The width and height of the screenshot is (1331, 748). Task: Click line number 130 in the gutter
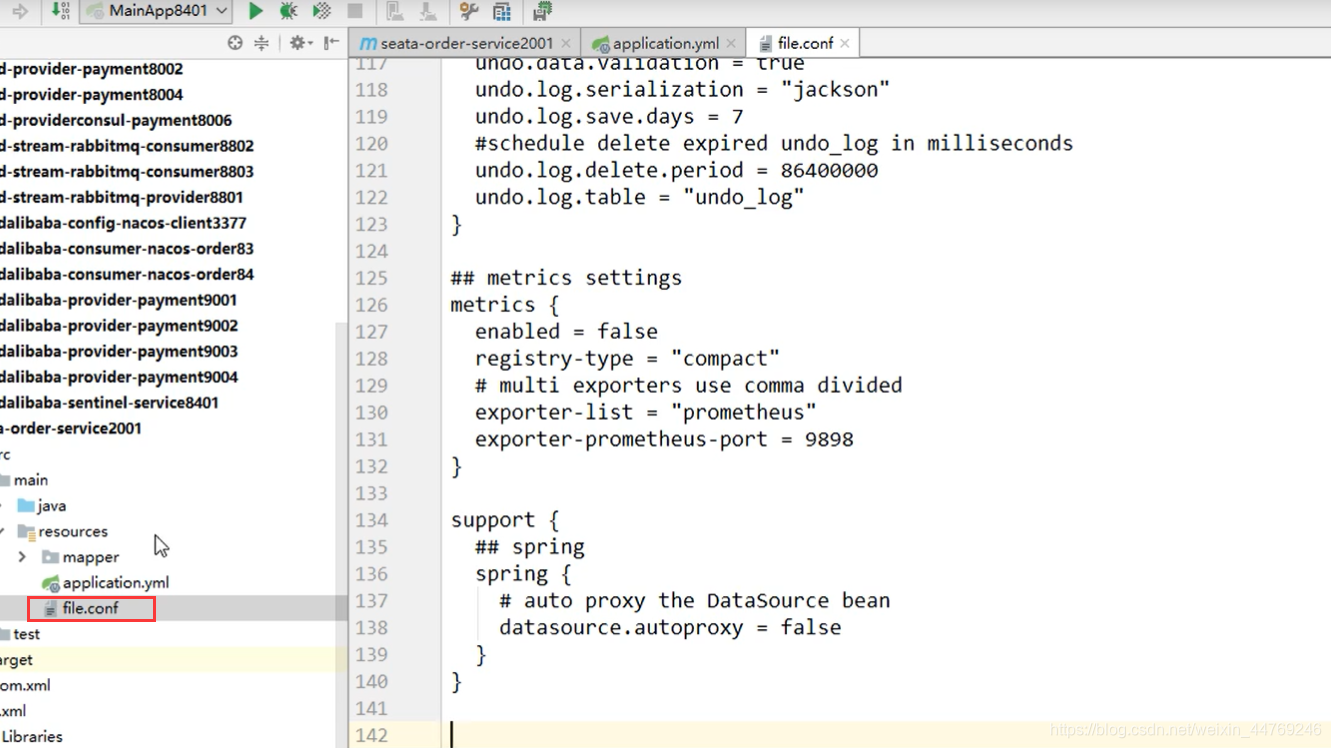[371, 412]
